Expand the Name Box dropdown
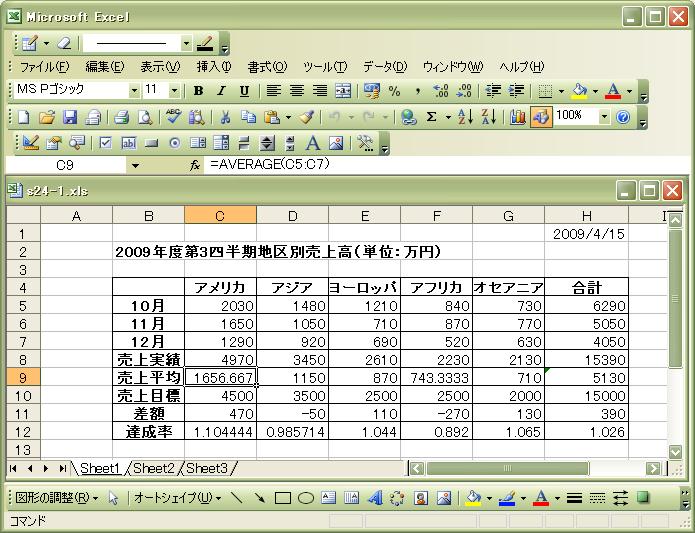The width and height of the screenshot is (695, 533). pyautogui.click(x=135, y=166)
